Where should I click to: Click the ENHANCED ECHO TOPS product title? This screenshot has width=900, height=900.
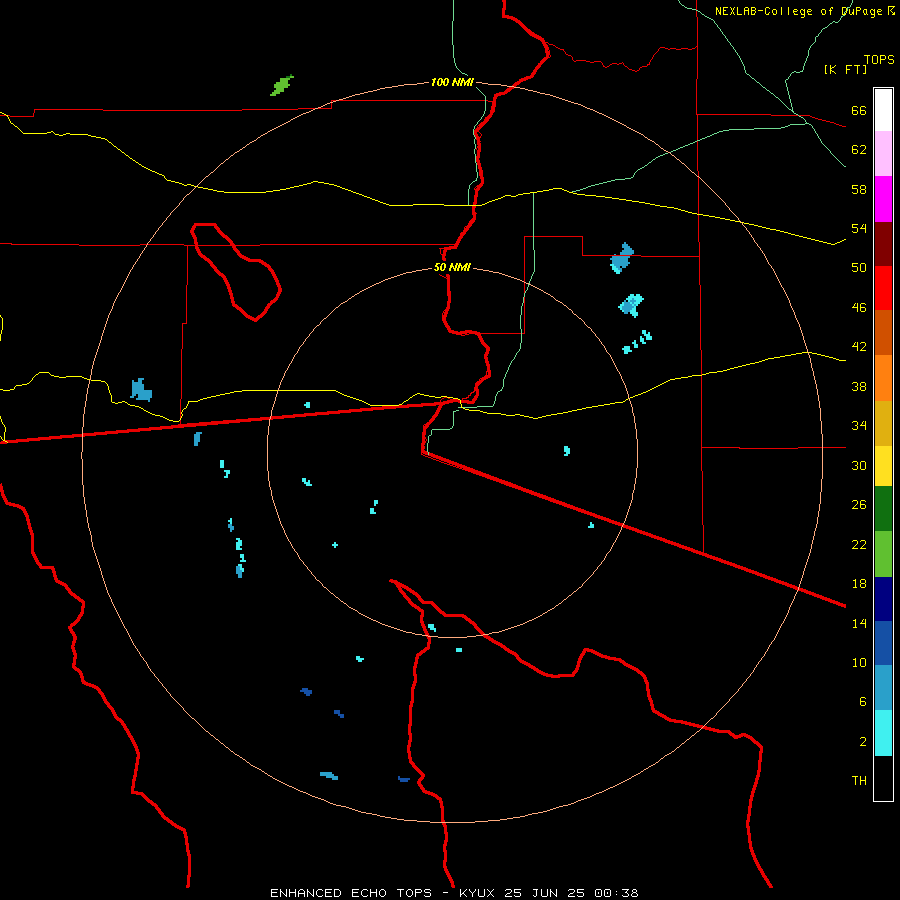(x=351, y=893)
